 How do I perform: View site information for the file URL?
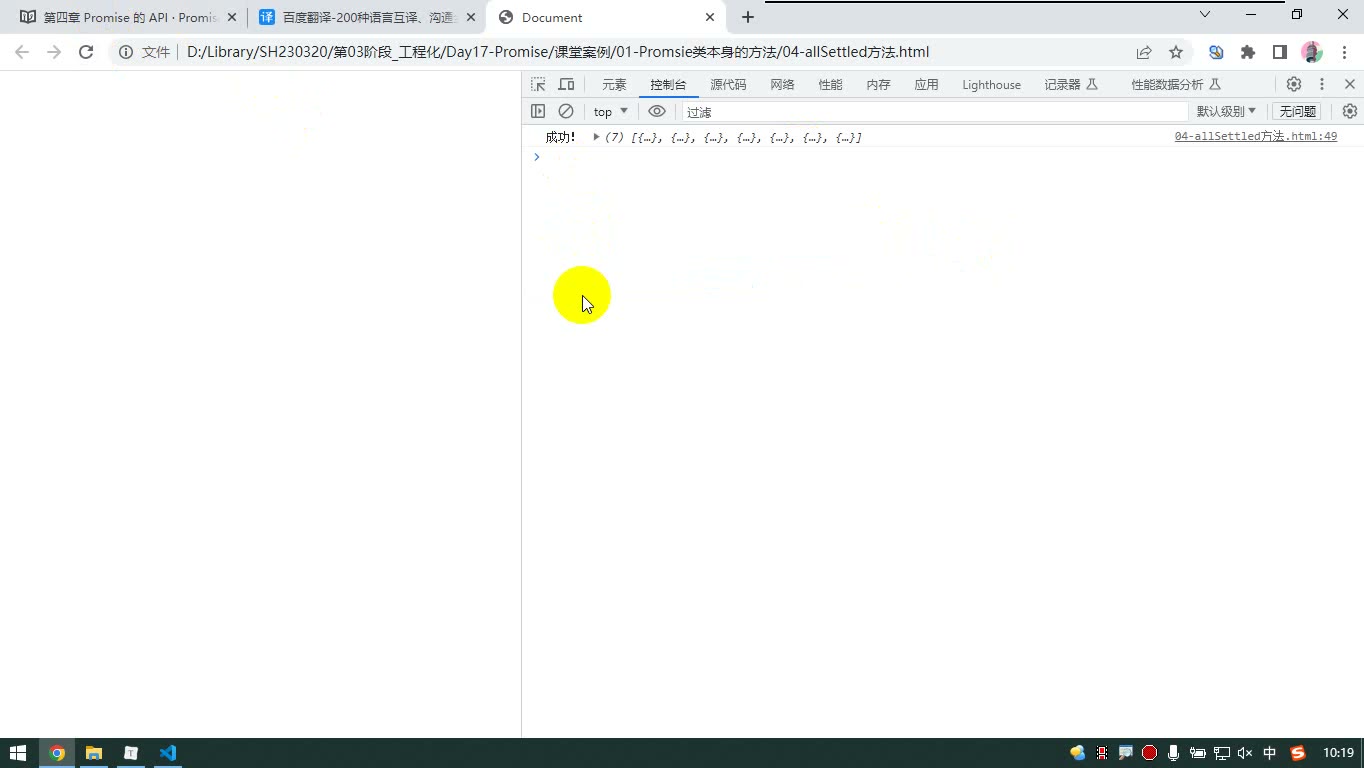coord(126,52)
